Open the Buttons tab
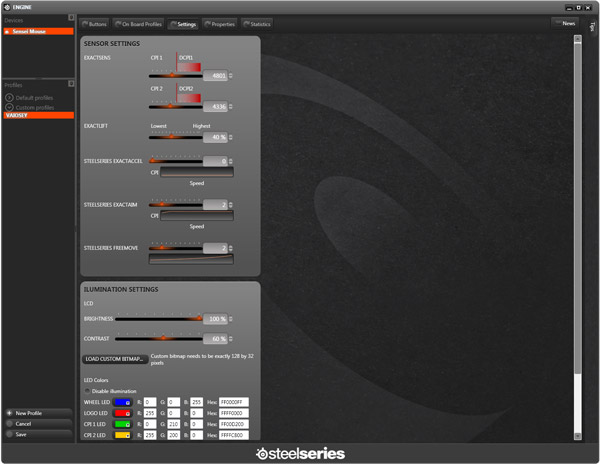The image size is (600, 464). point(94,24)
